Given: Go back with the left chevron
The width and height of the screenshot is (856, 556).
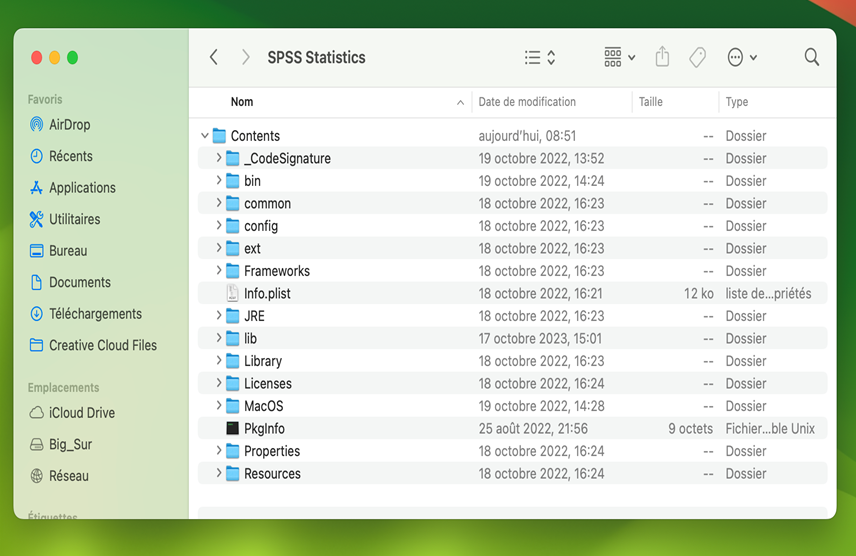Looking at the screenshot, I should click(x=213, y=58).
